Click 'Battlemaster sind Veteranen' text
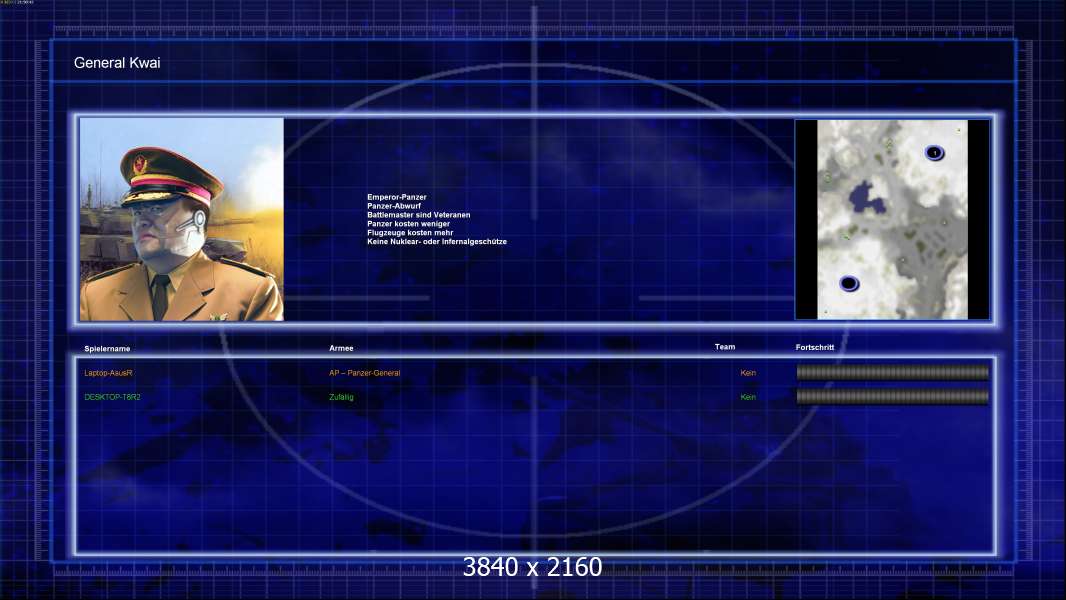 419,215
